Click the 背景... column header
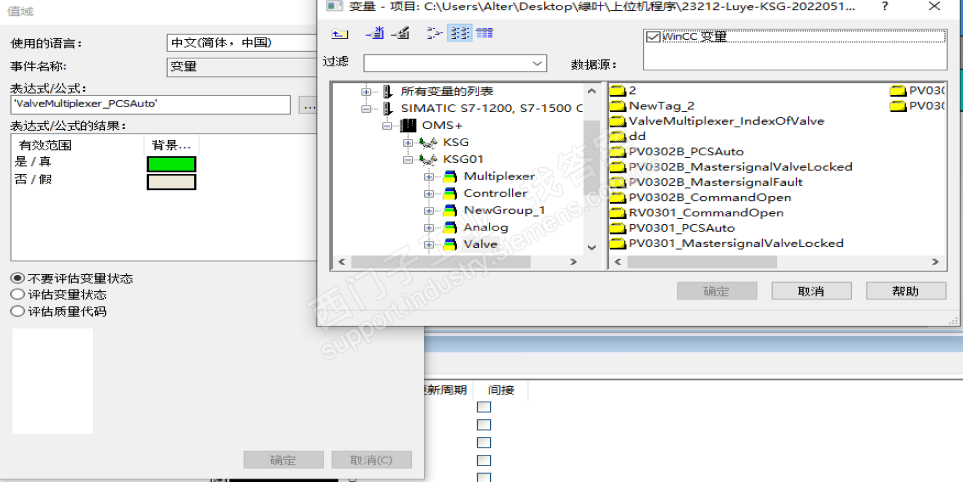The width and height of the screenshot is (963, 482). point(171,146)
